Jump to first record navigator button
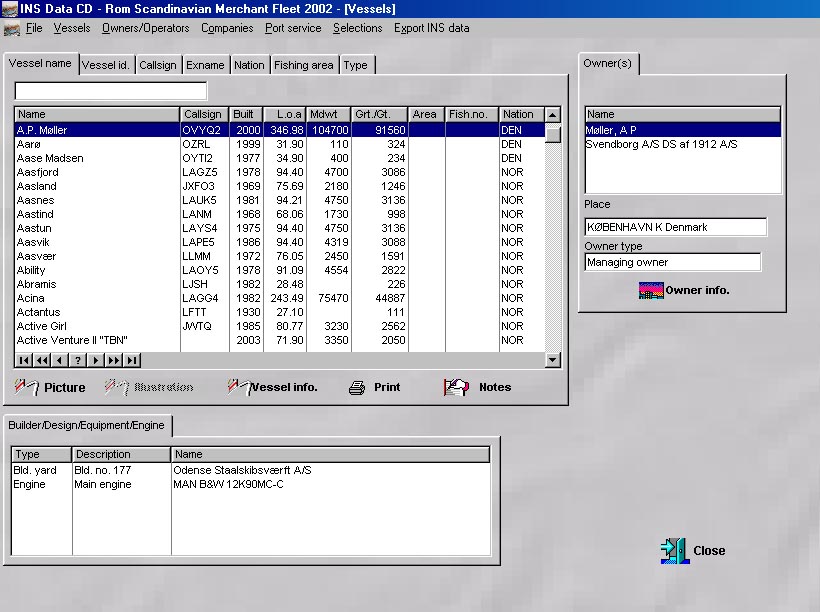The width and height of the screenshot is (820, 612). click(24, 360)
